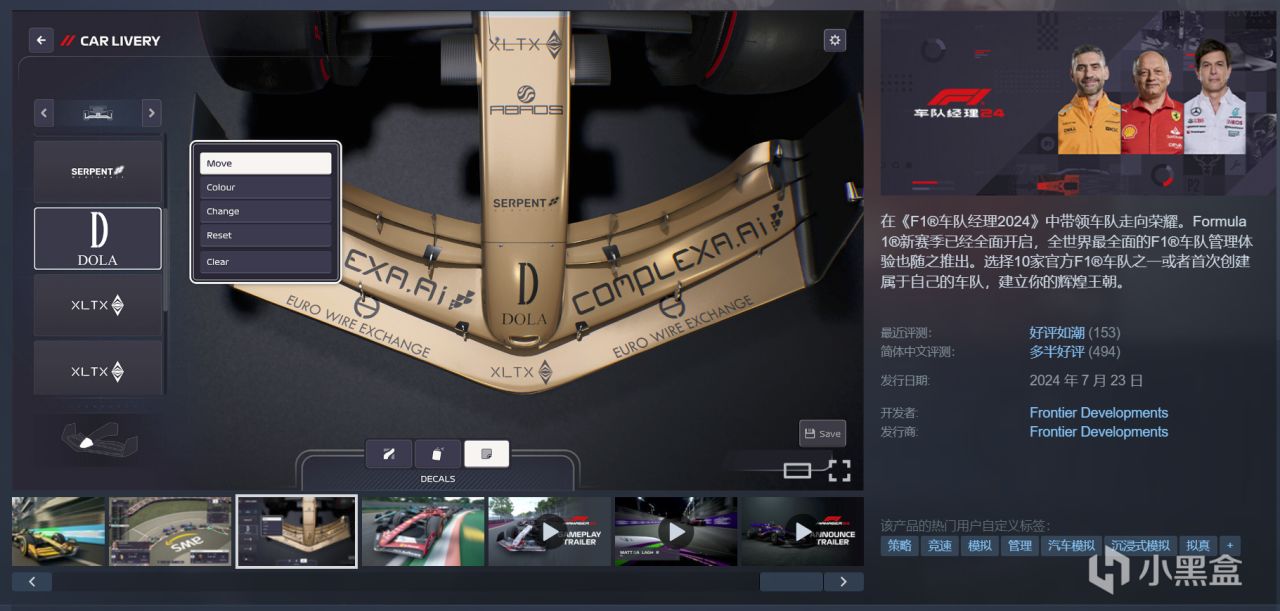
Task: Click the 竞速 tag
Action: pyautogui.click(x=939, y=546)
